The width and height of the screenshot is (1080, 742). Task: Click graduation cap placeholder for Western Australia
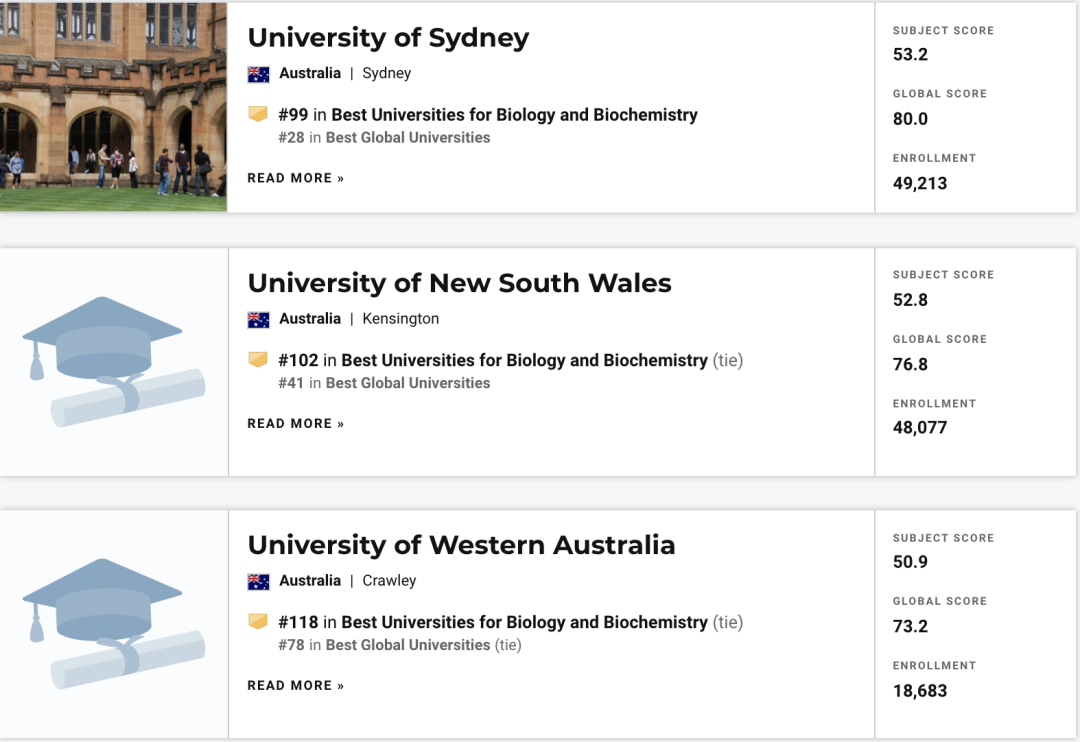click(x=114, y=624)
